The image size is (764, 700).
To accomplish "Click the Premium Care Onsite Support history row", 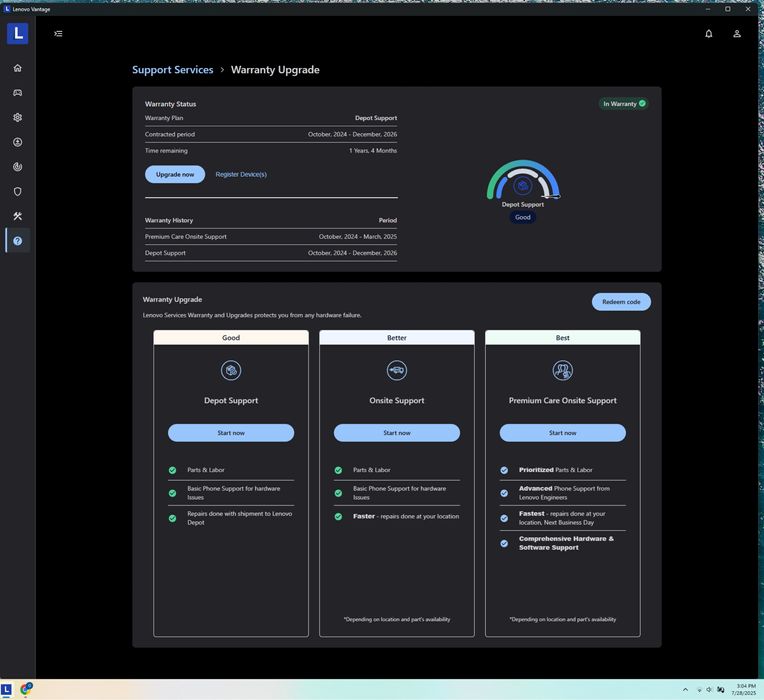I will coord(271,237).
